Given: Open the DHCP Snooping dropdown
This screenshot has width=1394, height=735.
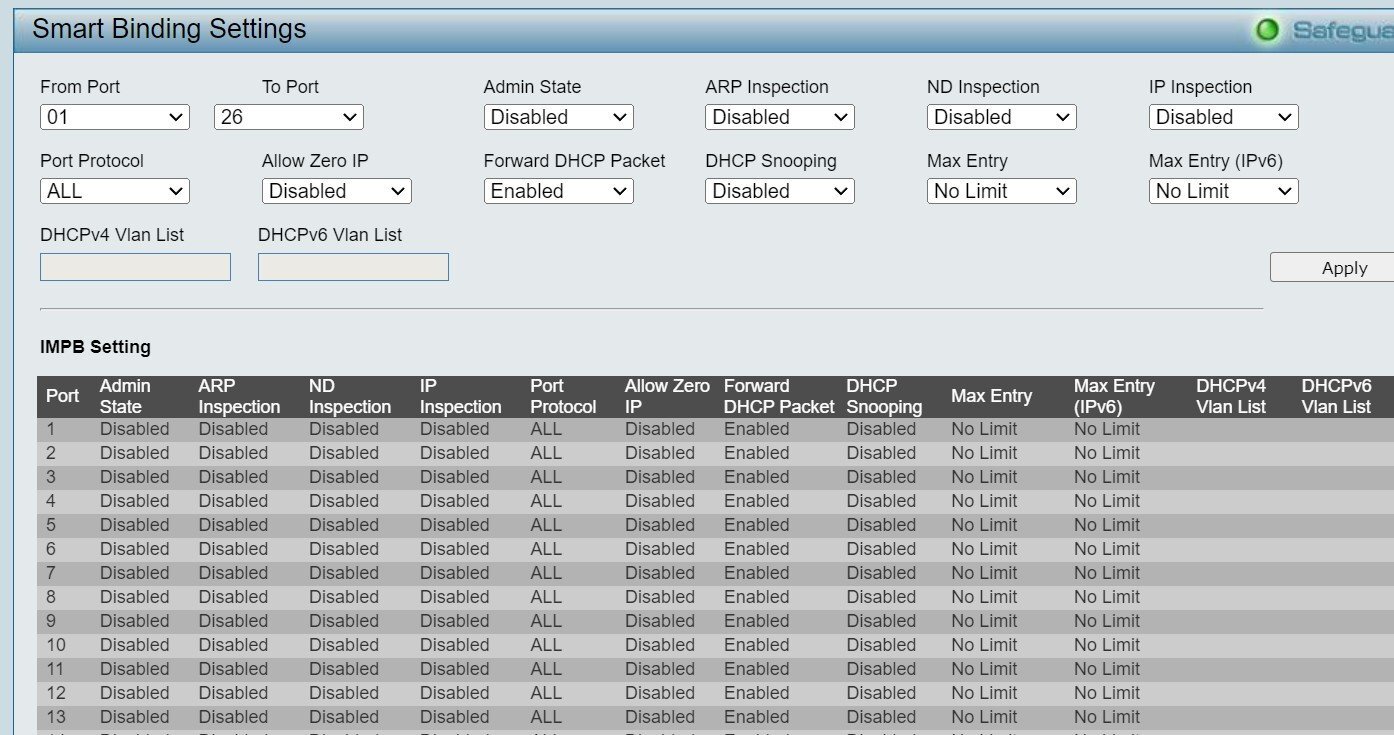Looking at the screenshot, I should coord(779,191).
